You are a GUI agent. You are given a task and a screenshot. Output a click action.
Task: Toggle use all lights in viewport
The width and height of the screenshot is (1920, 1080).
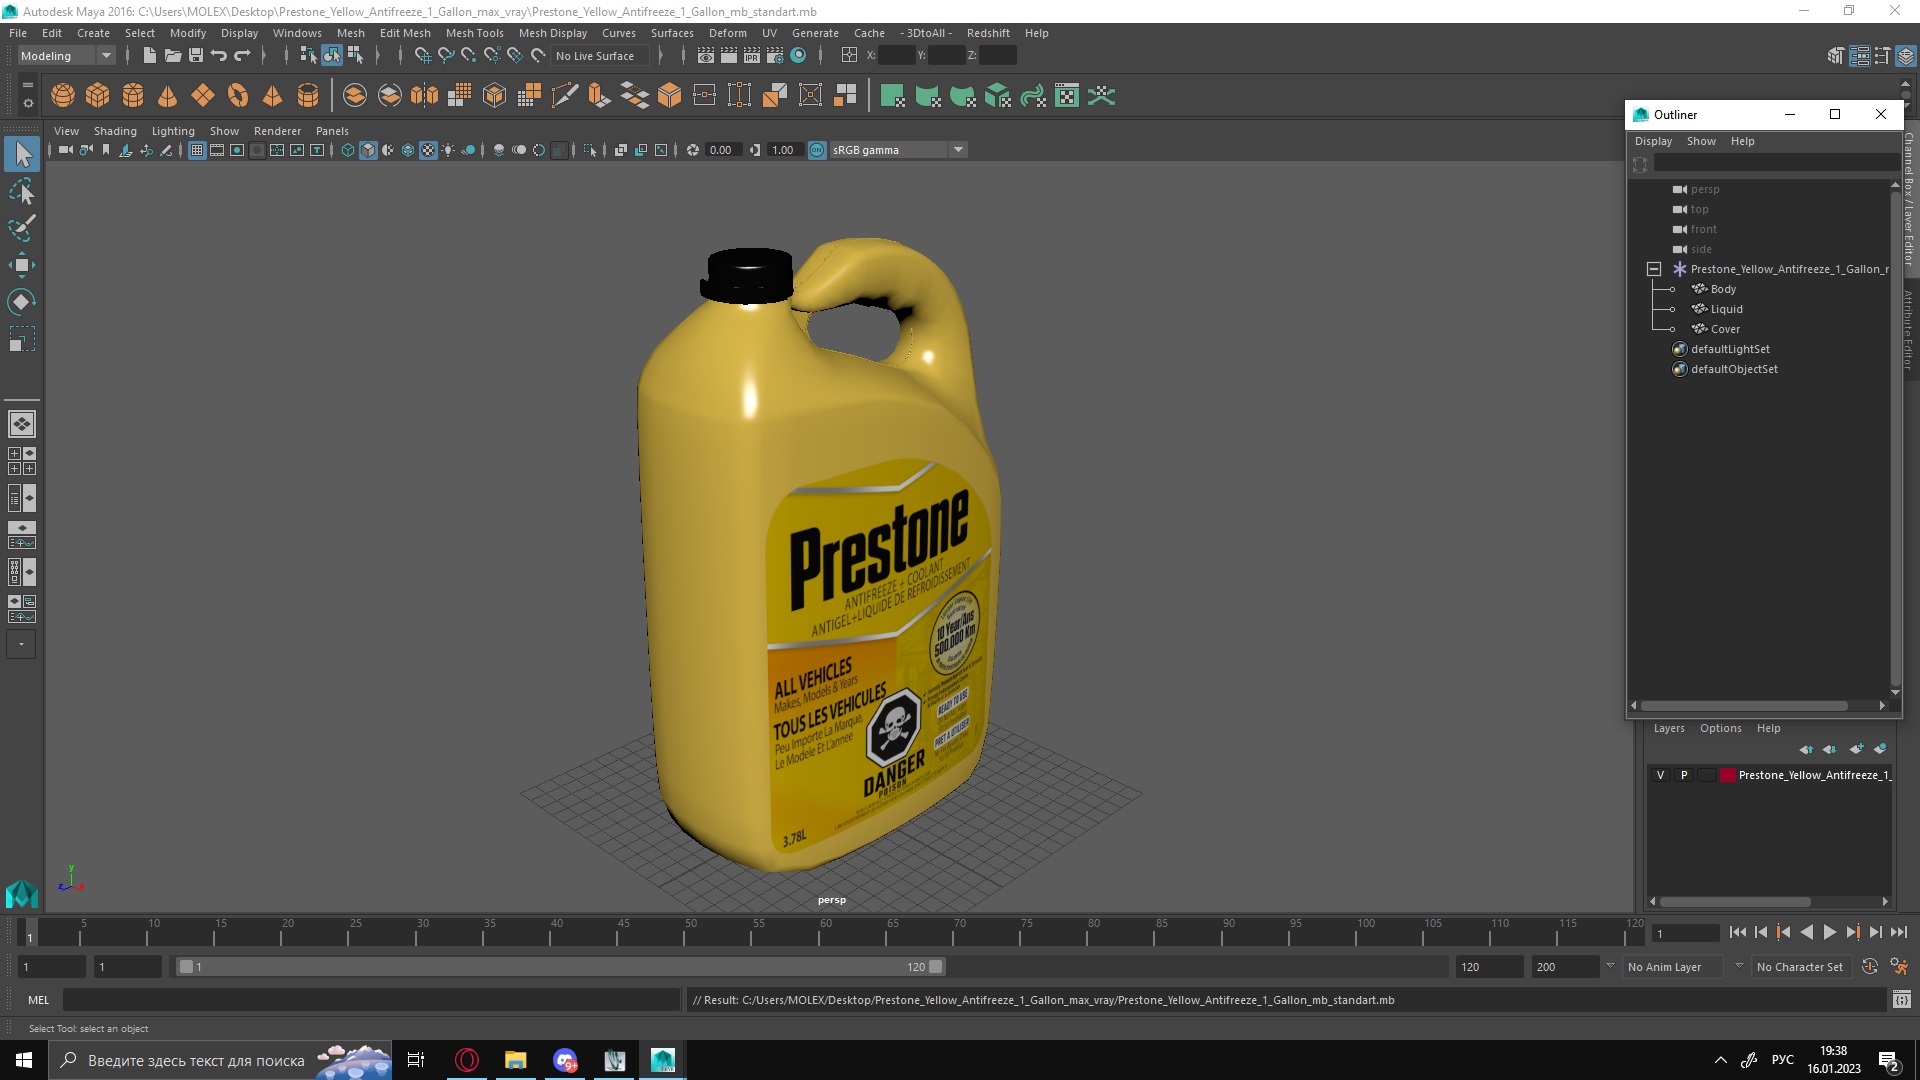448,150
